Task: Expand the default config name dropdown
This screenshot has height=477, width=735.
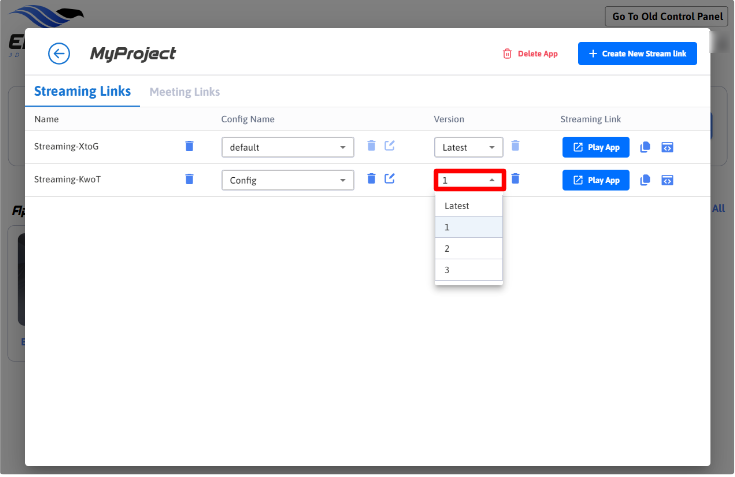Action: pyautogui.click(x=287, y=147)
